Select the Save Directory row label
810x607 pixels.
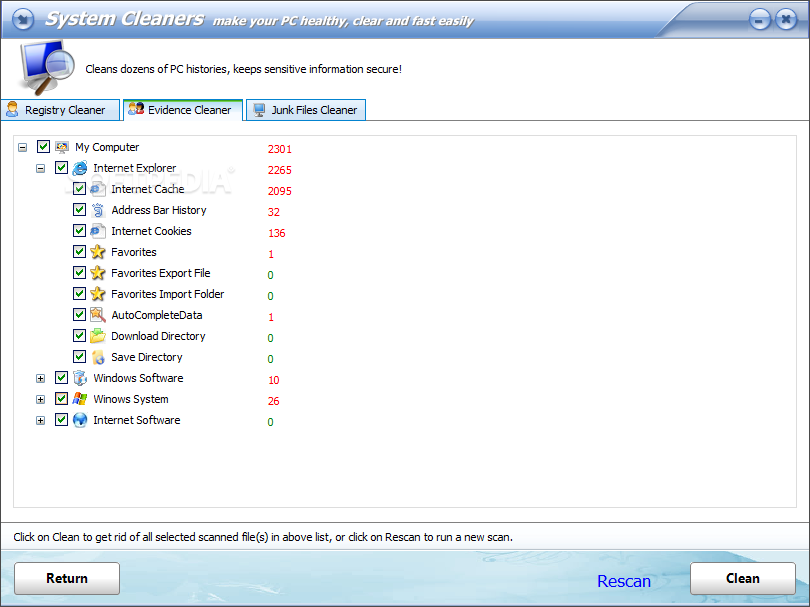tap(147, 357)
